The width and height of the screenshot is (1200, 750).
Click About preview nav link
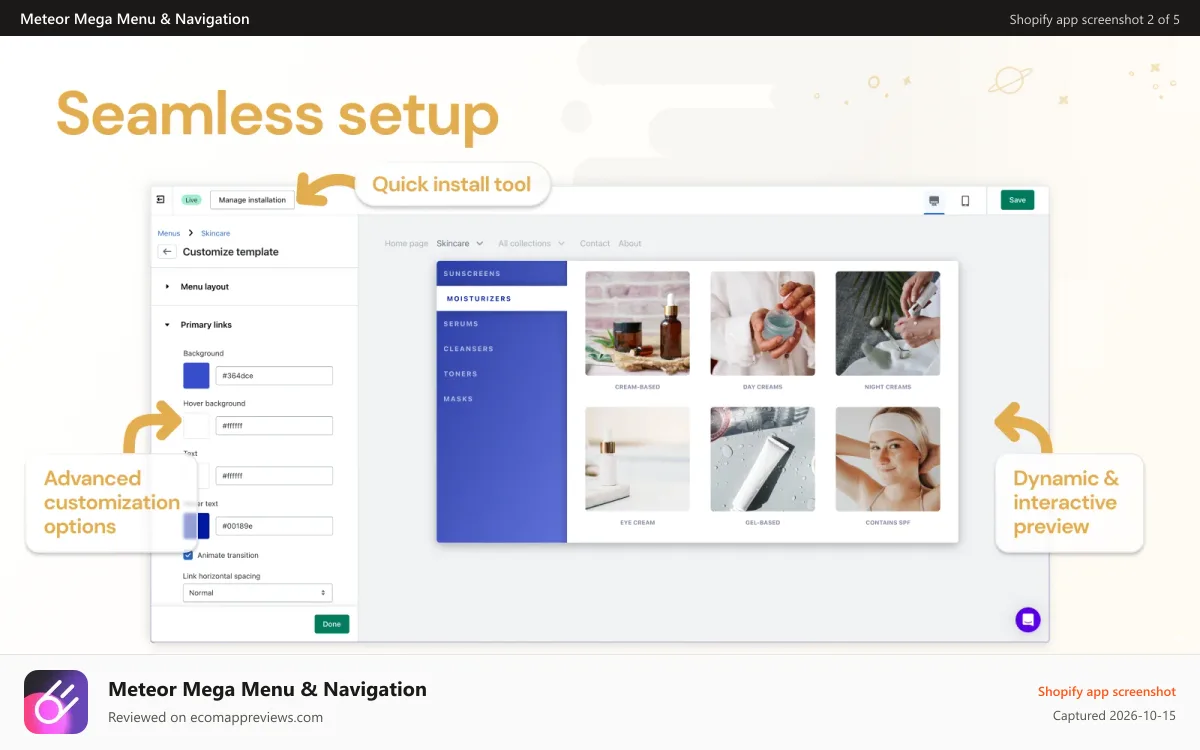point(630,243)
